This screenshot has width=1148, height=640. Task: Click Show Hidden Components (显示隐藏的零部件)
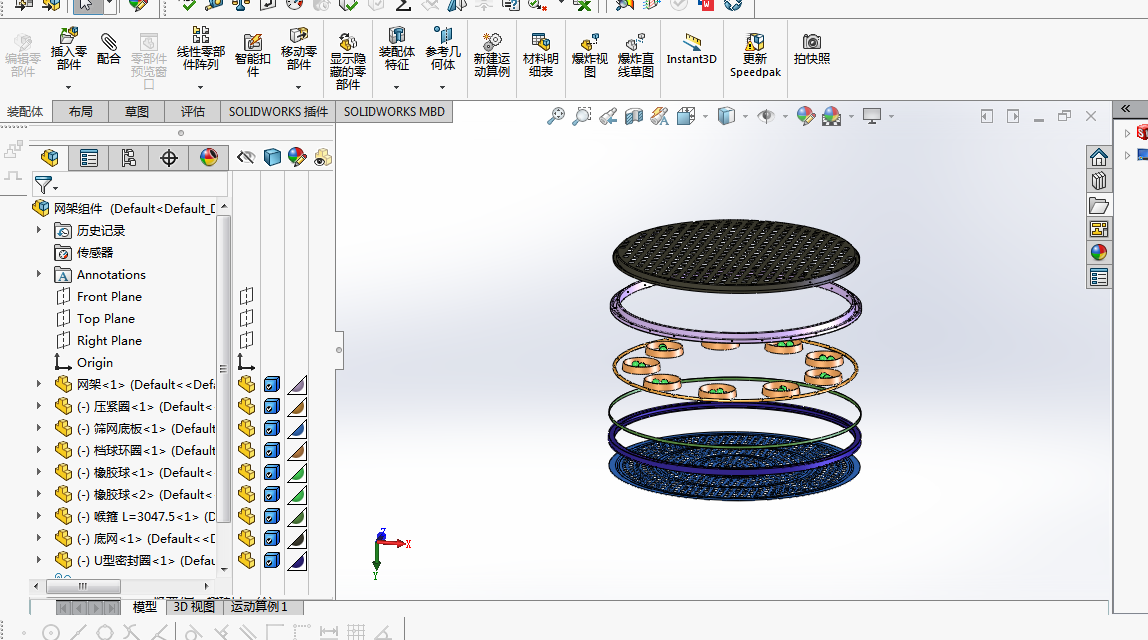coord(348,42)
